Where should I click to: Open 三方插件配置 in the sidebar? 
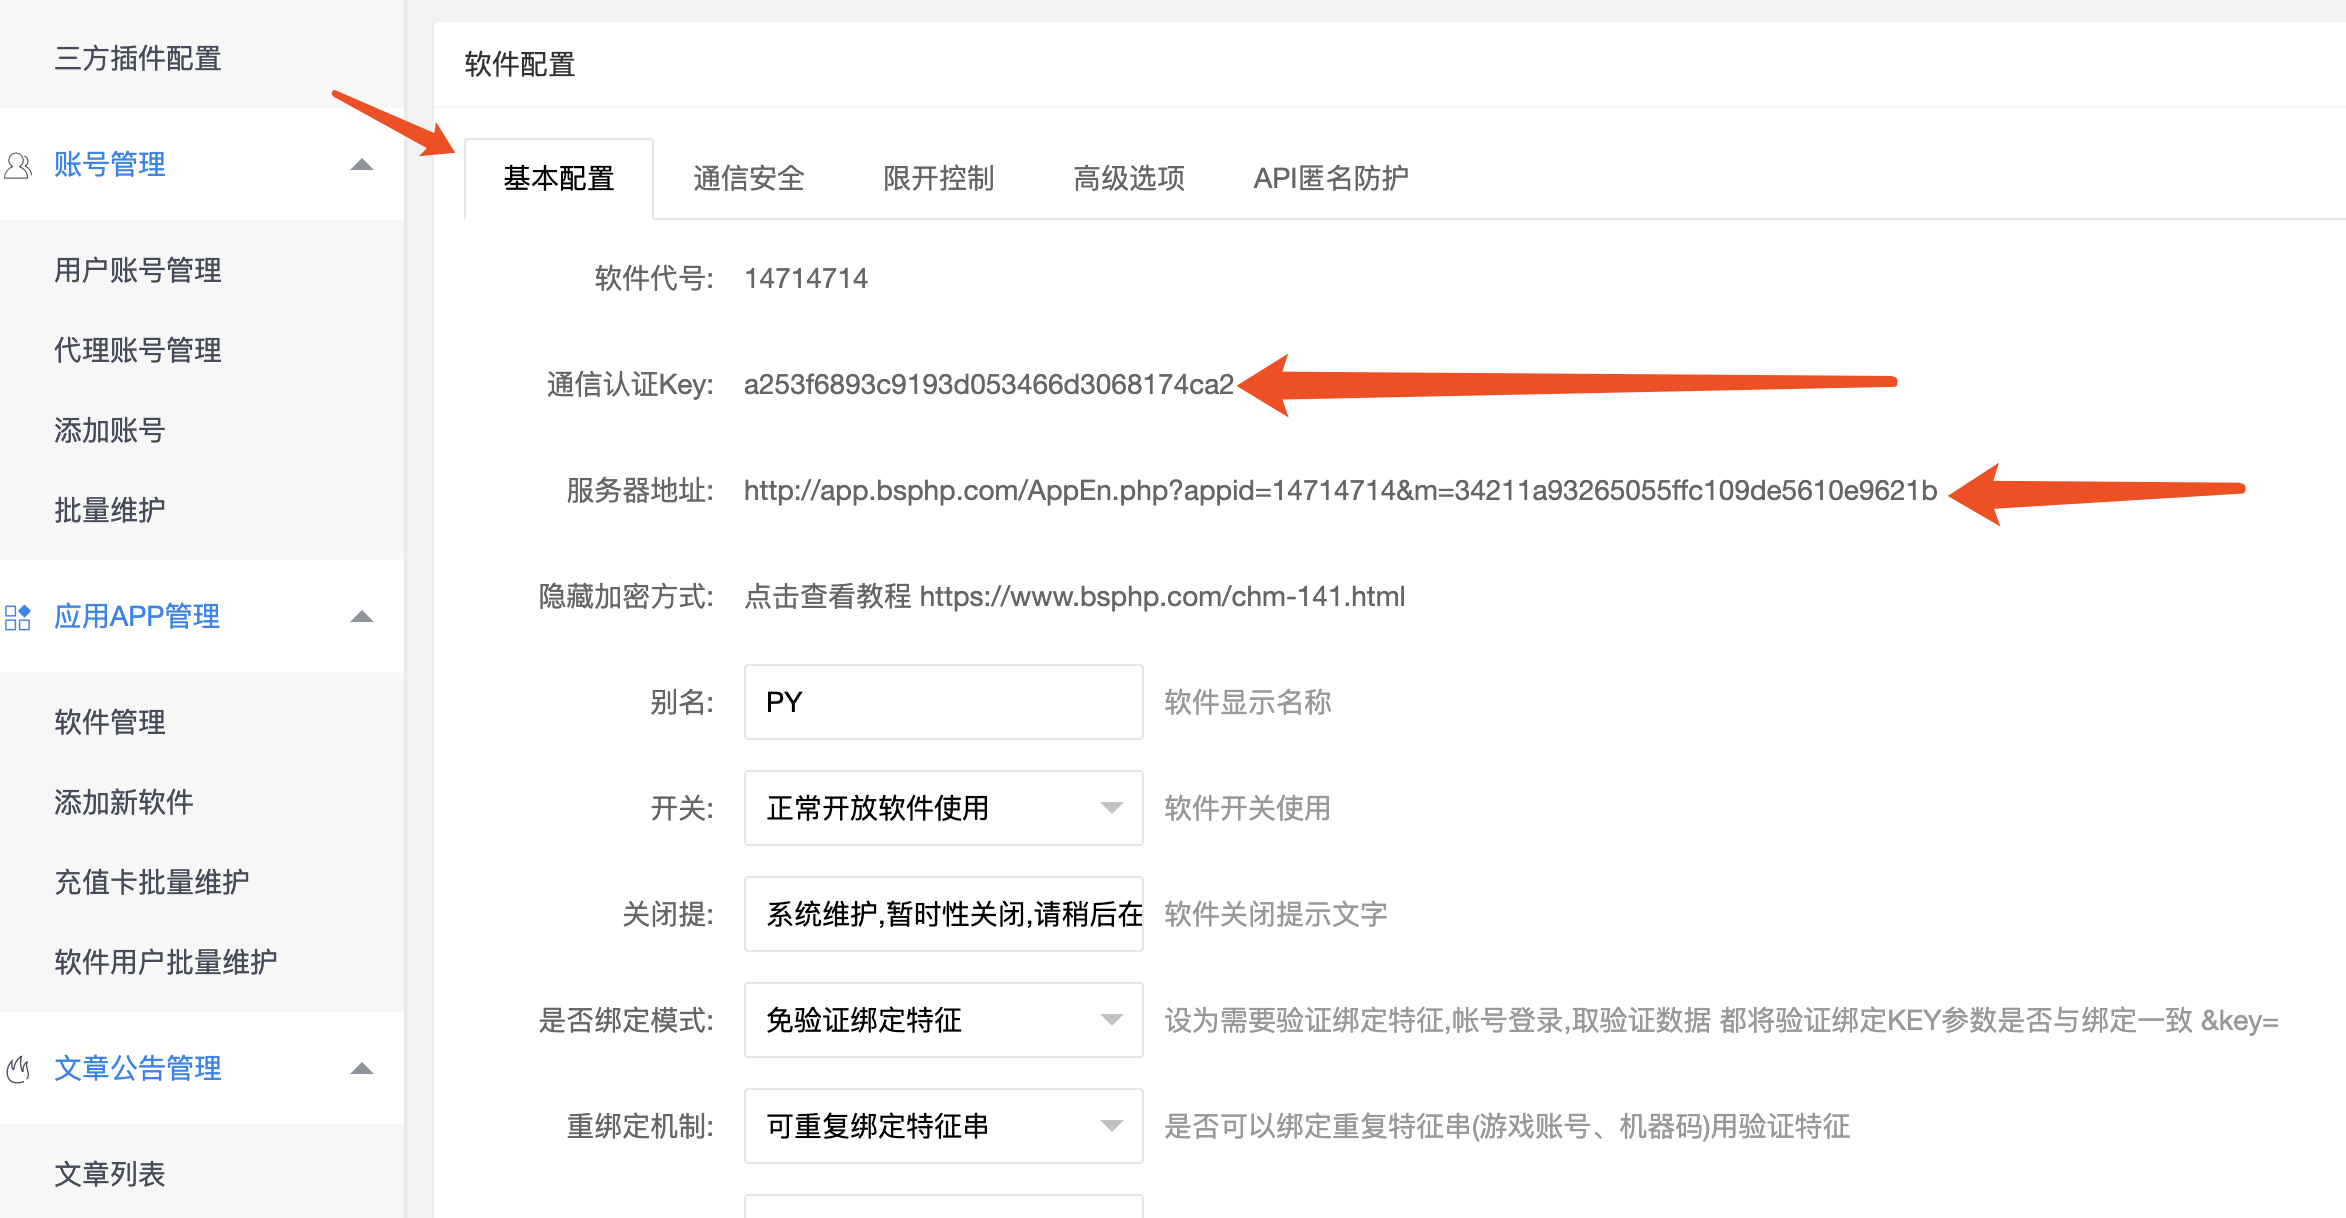click(x=138, y=59)
